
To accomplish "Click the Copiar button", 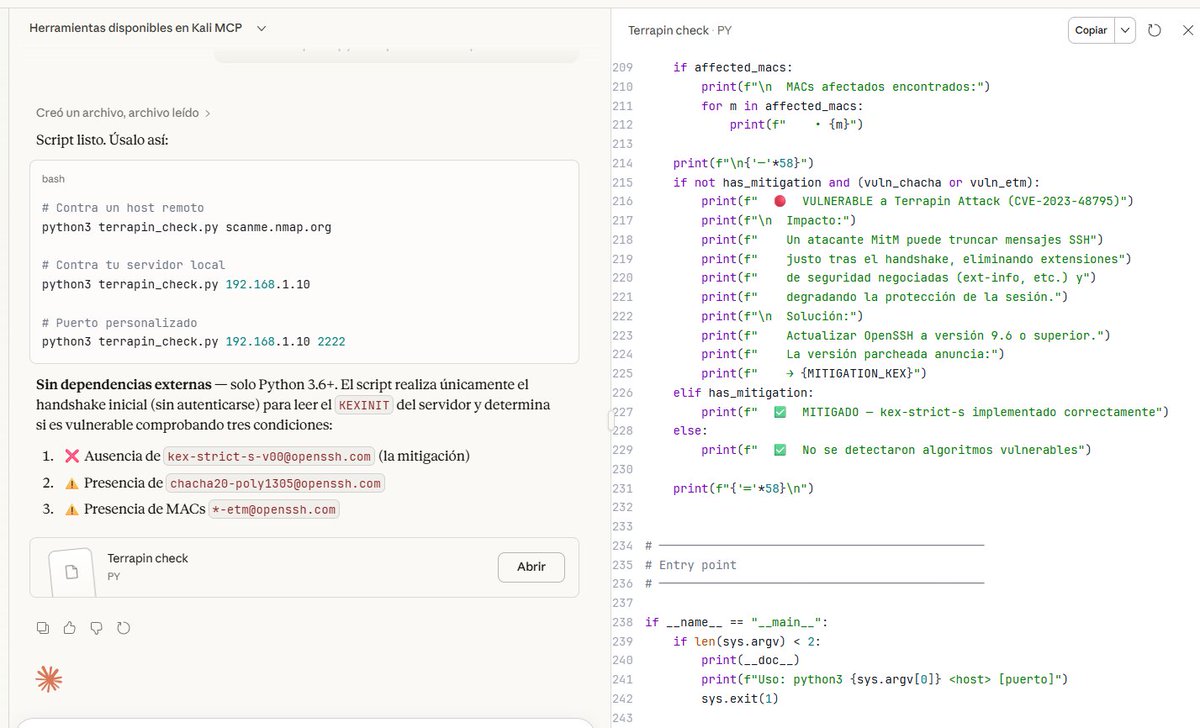I will [x=1091, y=30].
